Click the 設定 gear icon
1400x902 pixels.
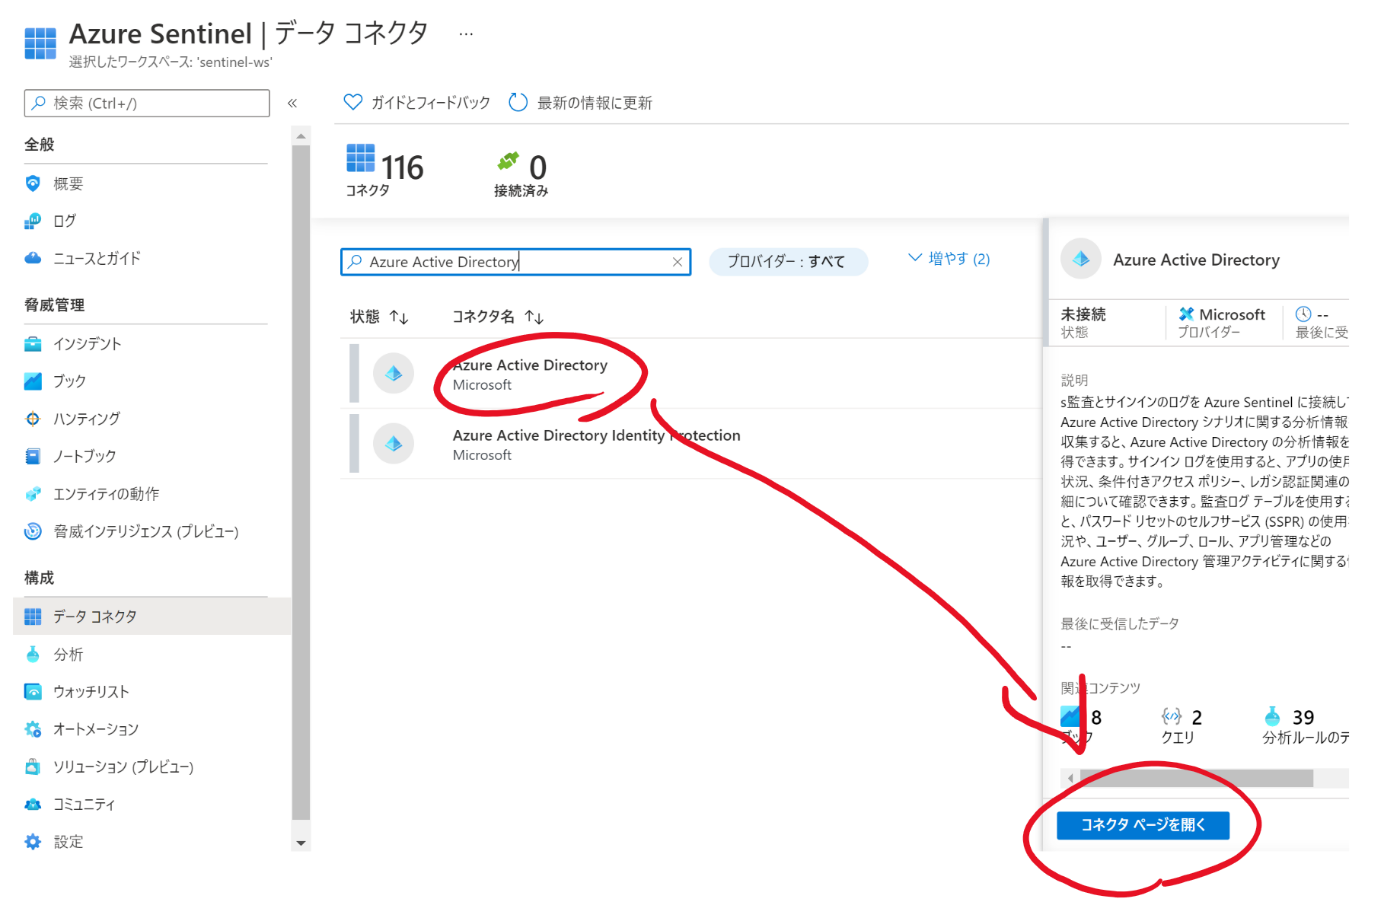(x=33, y=841)
